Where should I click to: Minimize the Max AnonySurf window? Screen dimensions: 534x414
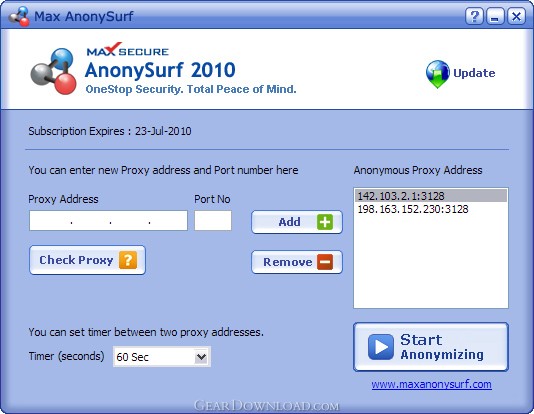coord(495,16)
